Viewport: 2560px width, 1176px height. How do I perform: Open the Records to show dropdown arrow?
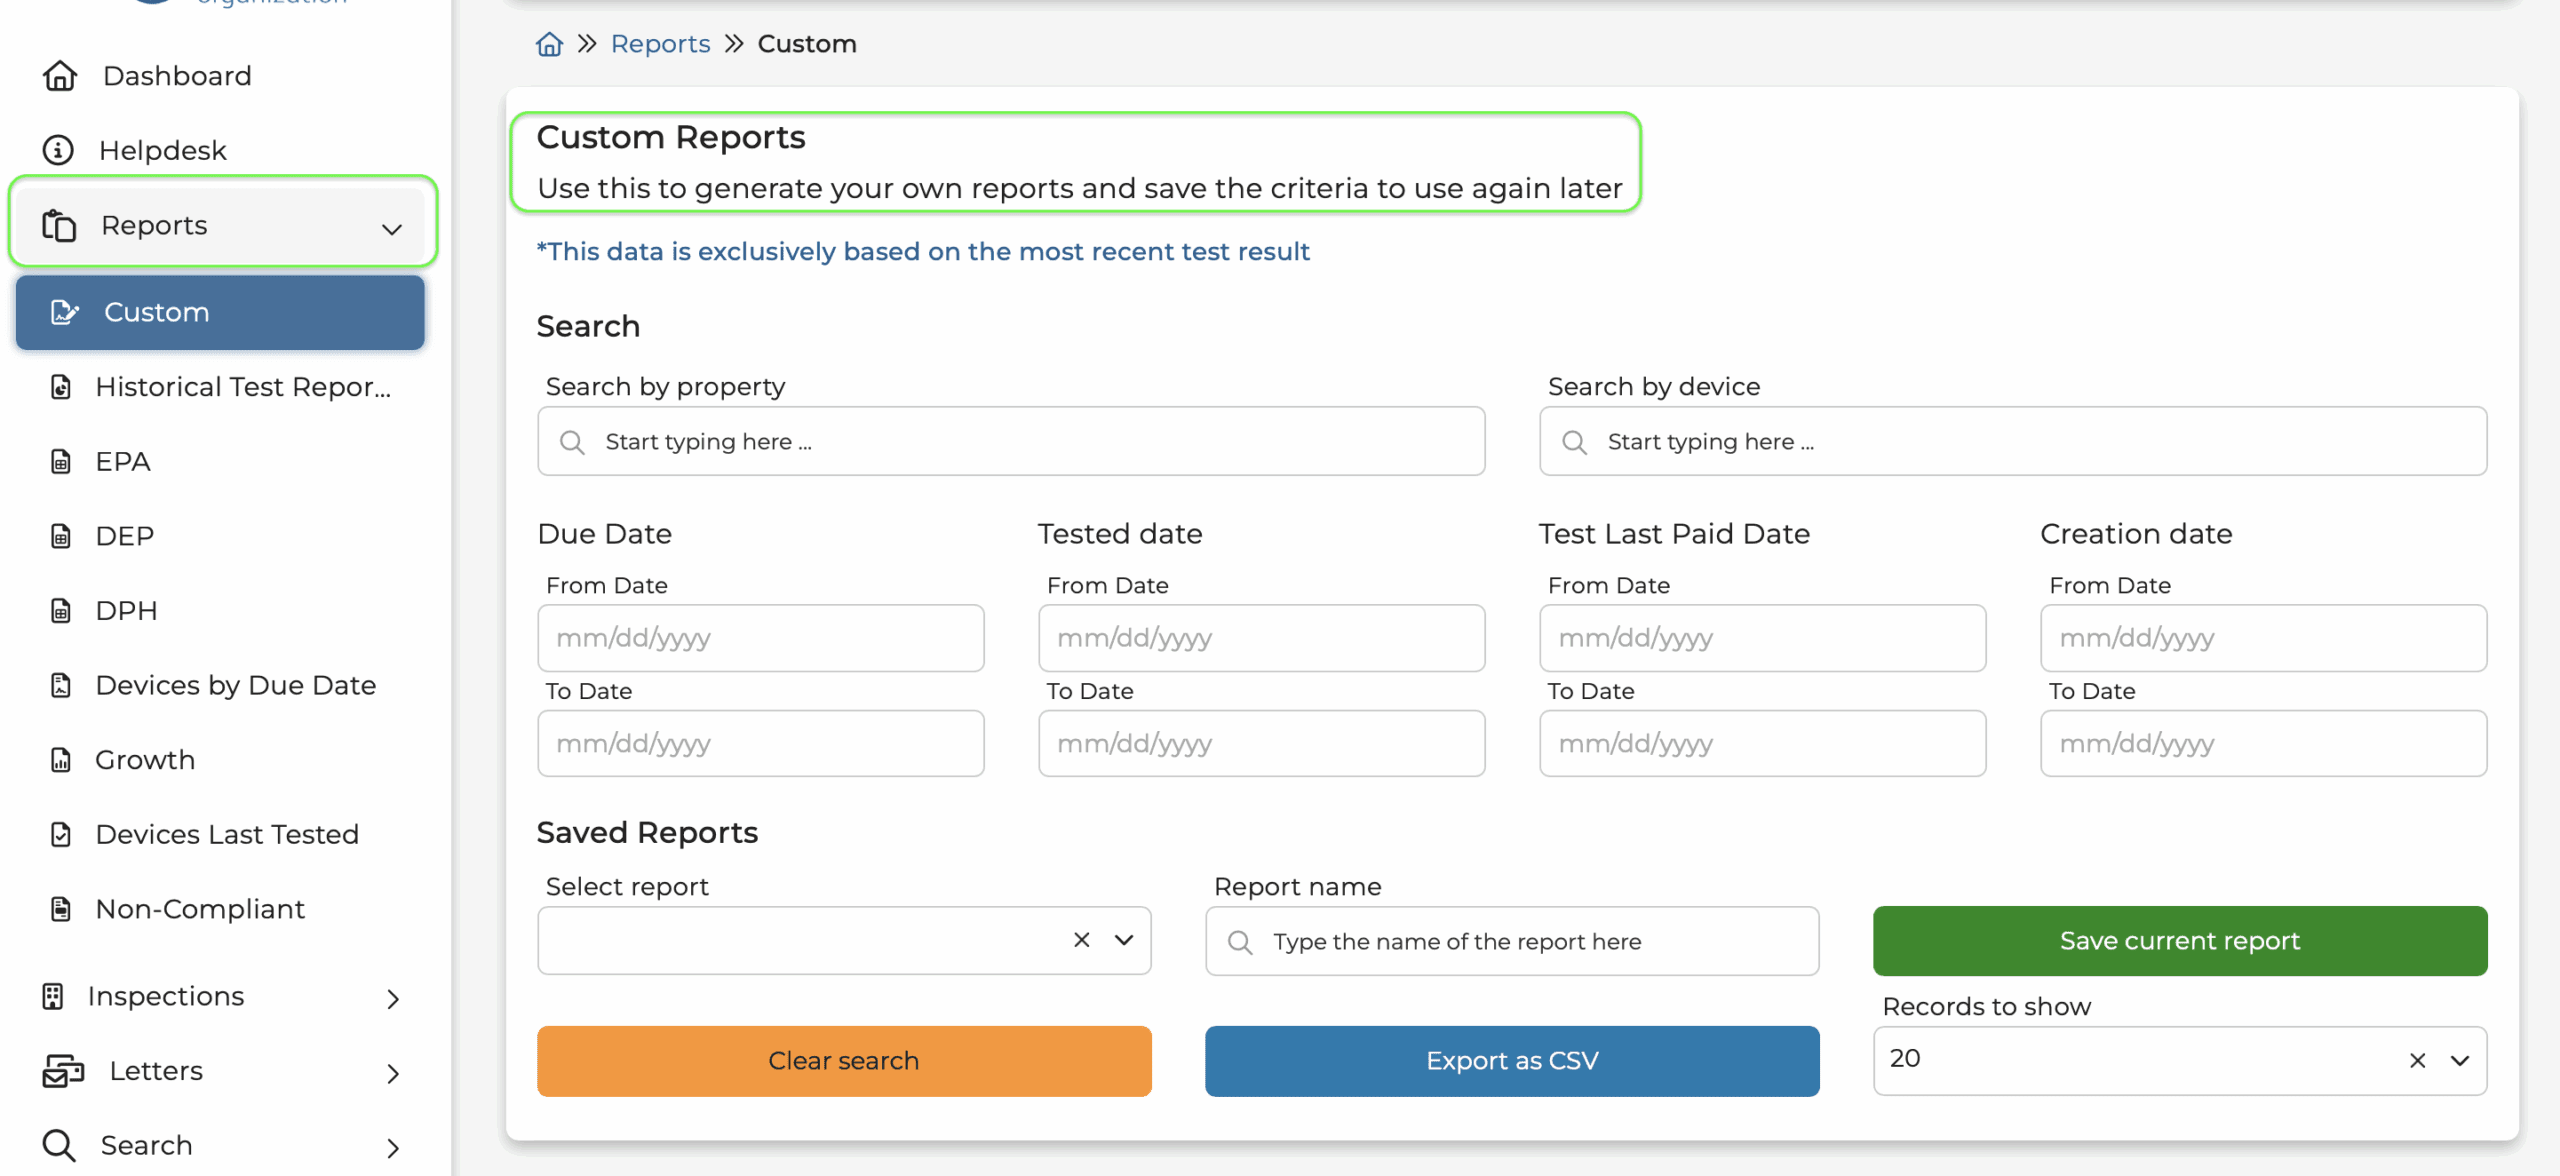pyautogui.click(x=2460, y=1061)
